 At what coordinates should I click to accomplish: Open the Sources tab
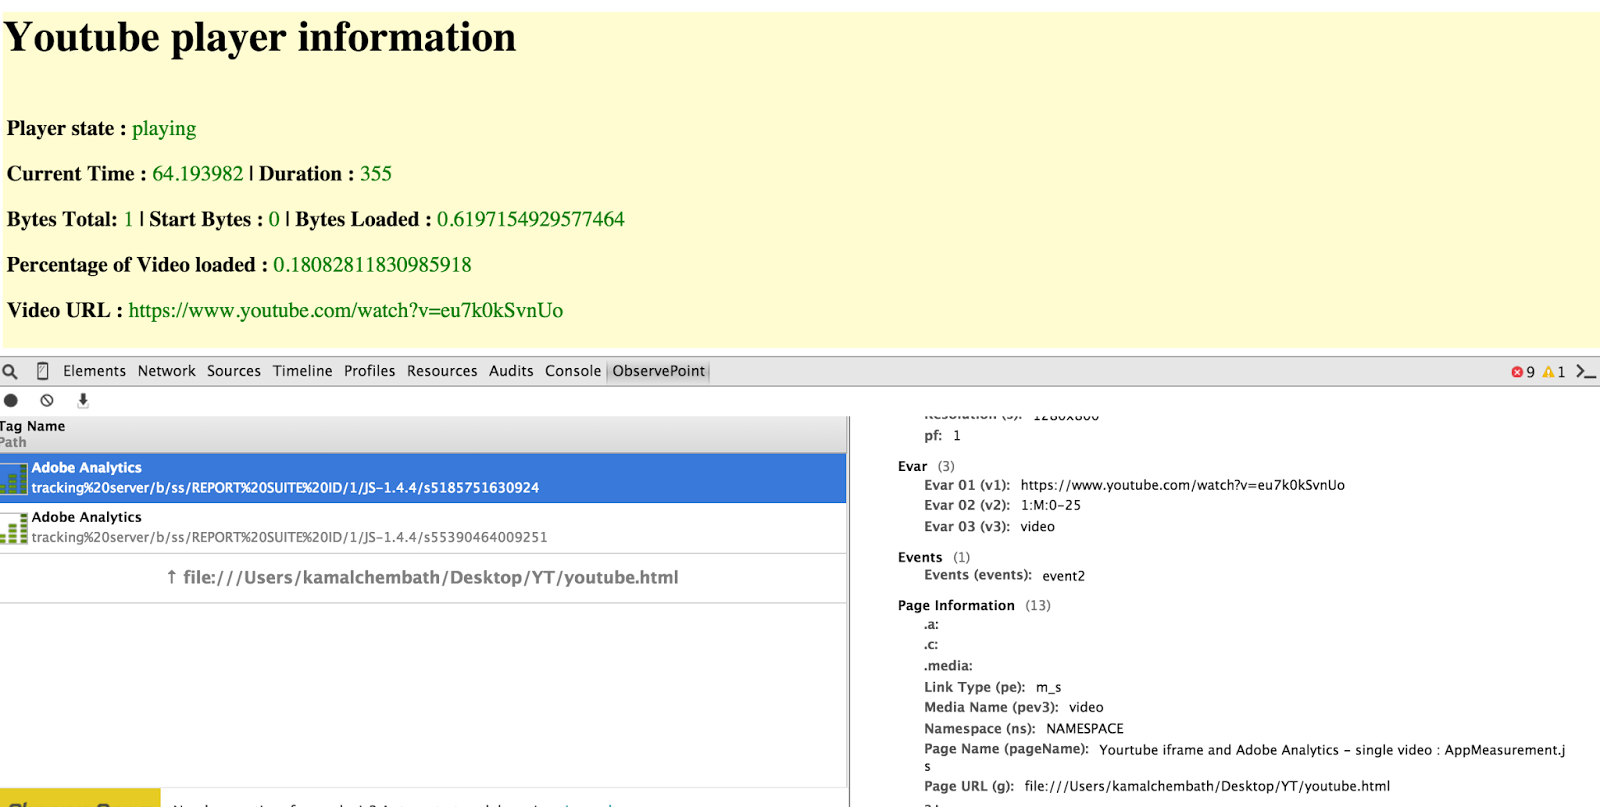point(234,371)
